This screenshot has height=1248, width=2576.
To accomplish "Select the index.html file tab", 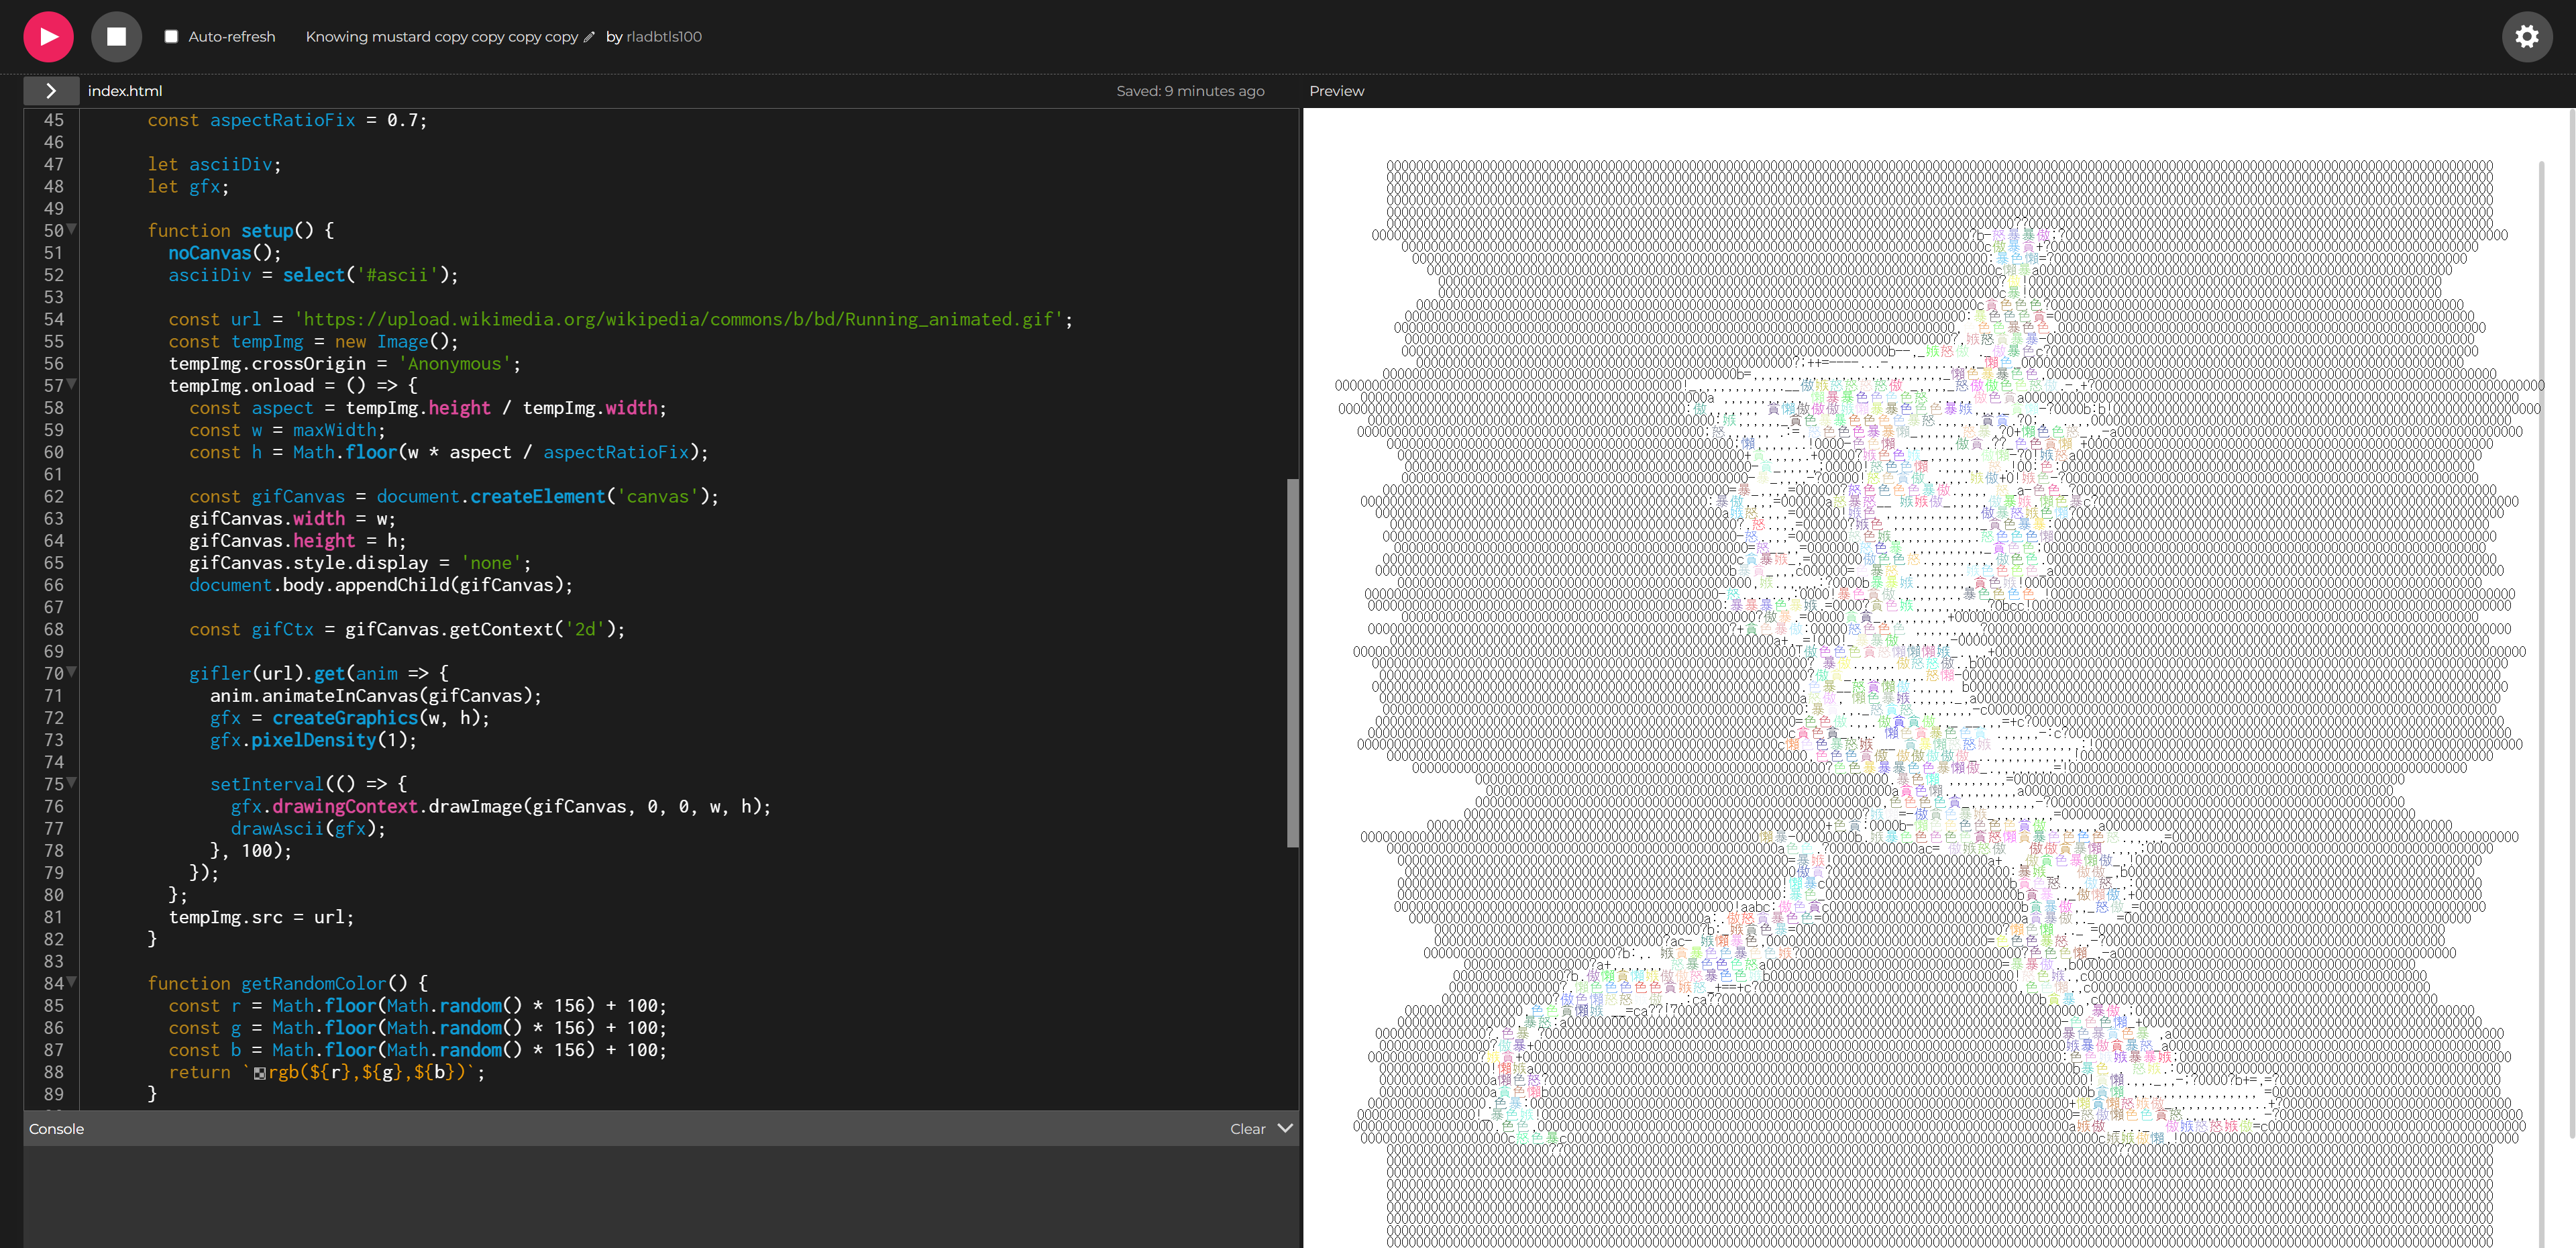I will (125, 91).
